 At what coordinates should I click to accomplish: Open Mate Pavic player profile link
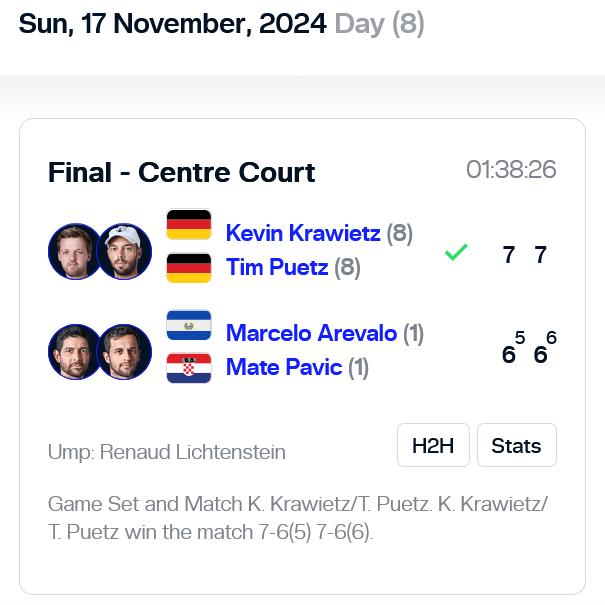click(x=284, y=367)
